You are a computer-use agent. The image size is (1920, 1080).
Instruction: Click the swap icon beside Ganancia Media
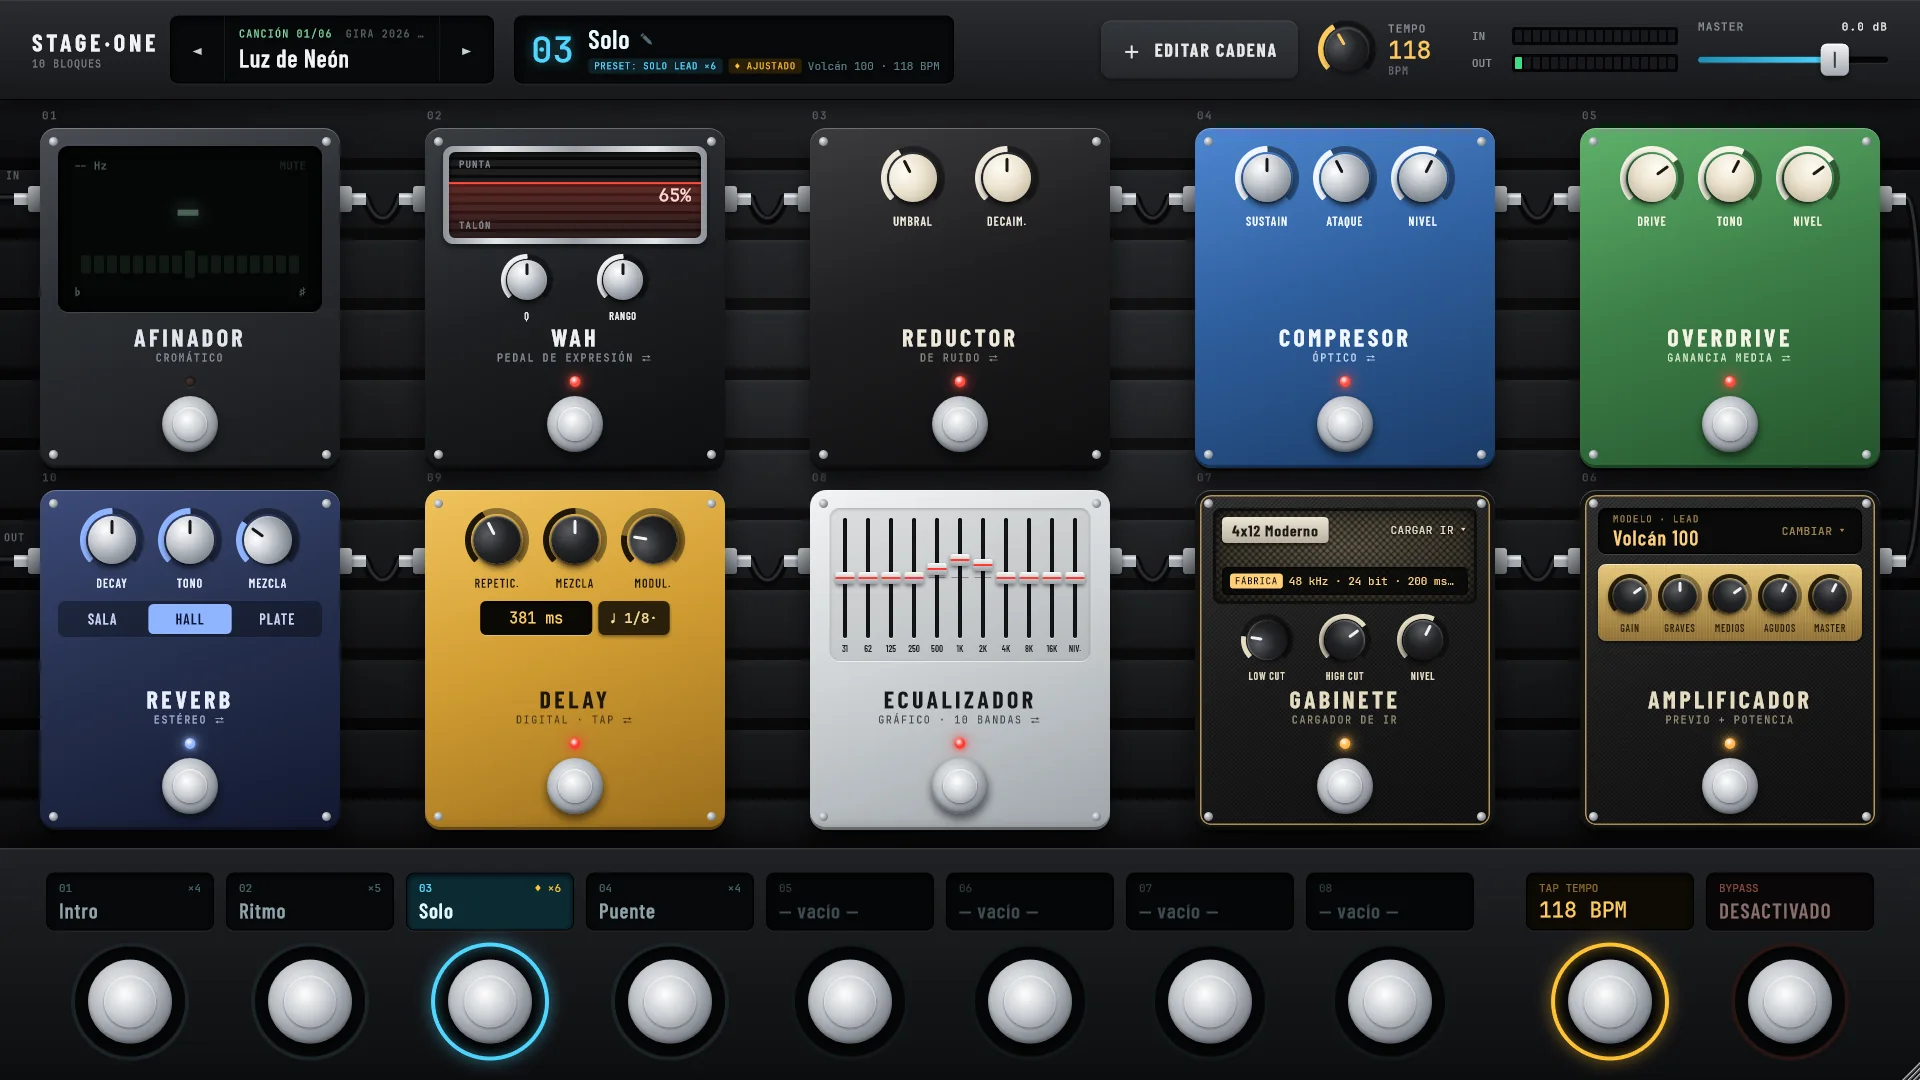(x=1786, y=358)
